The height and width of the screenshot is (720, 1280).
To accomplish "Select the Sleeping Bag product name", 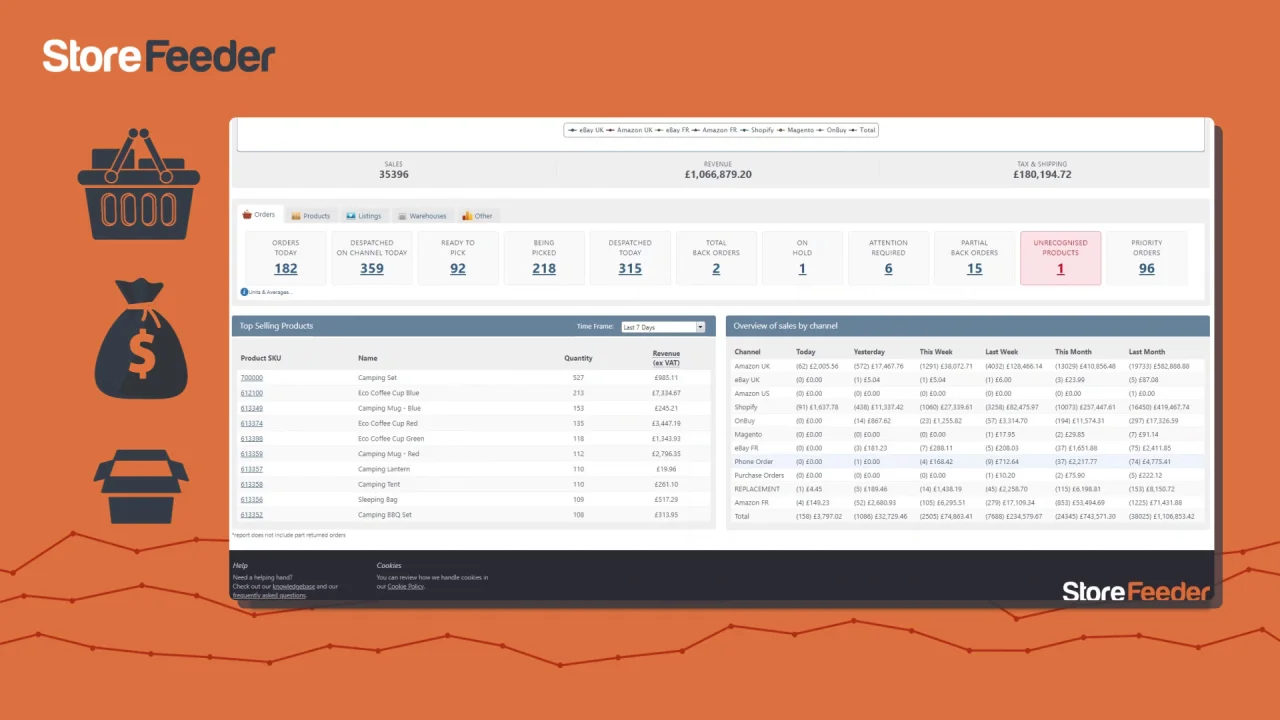I will 378,500.
